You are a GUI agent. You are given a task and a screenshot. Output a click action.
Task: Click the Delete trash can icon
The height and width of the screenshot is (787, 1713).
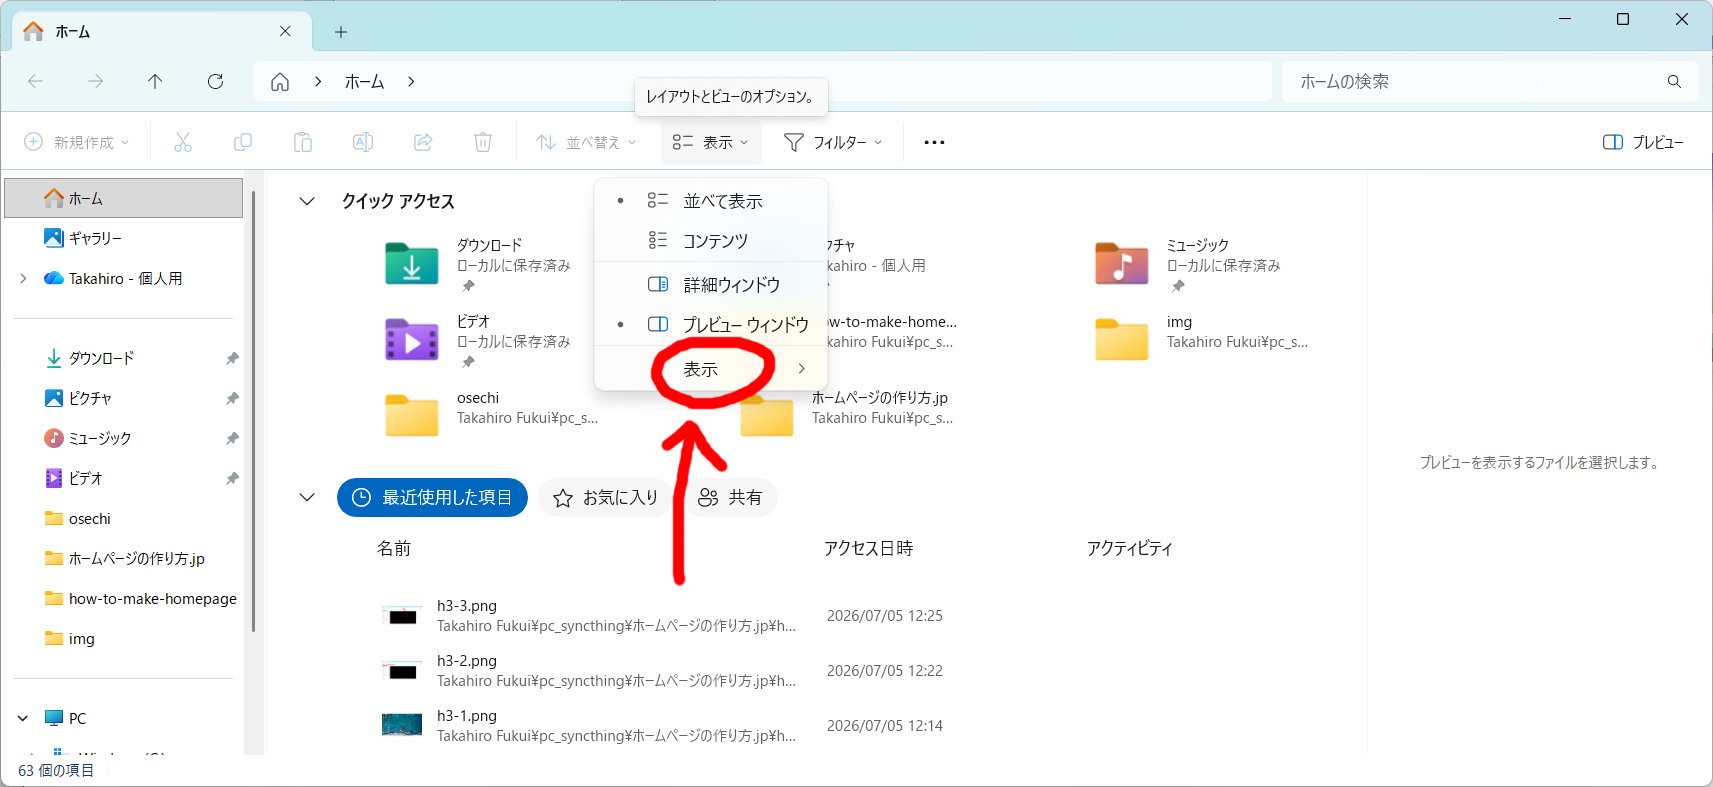click(483, 142)
